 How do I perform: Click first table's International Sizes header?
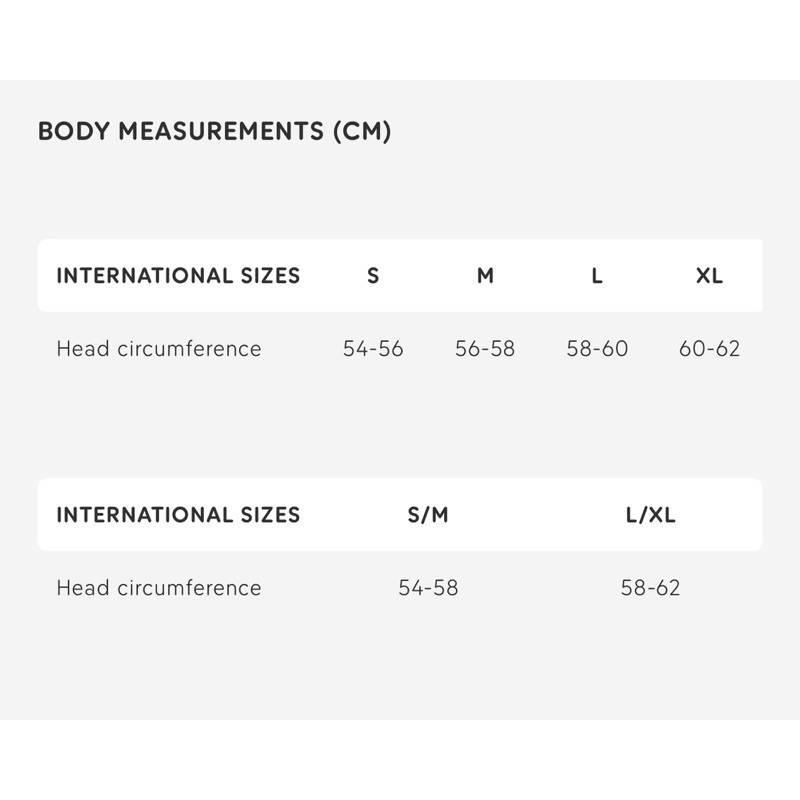(x=178, y=276)
